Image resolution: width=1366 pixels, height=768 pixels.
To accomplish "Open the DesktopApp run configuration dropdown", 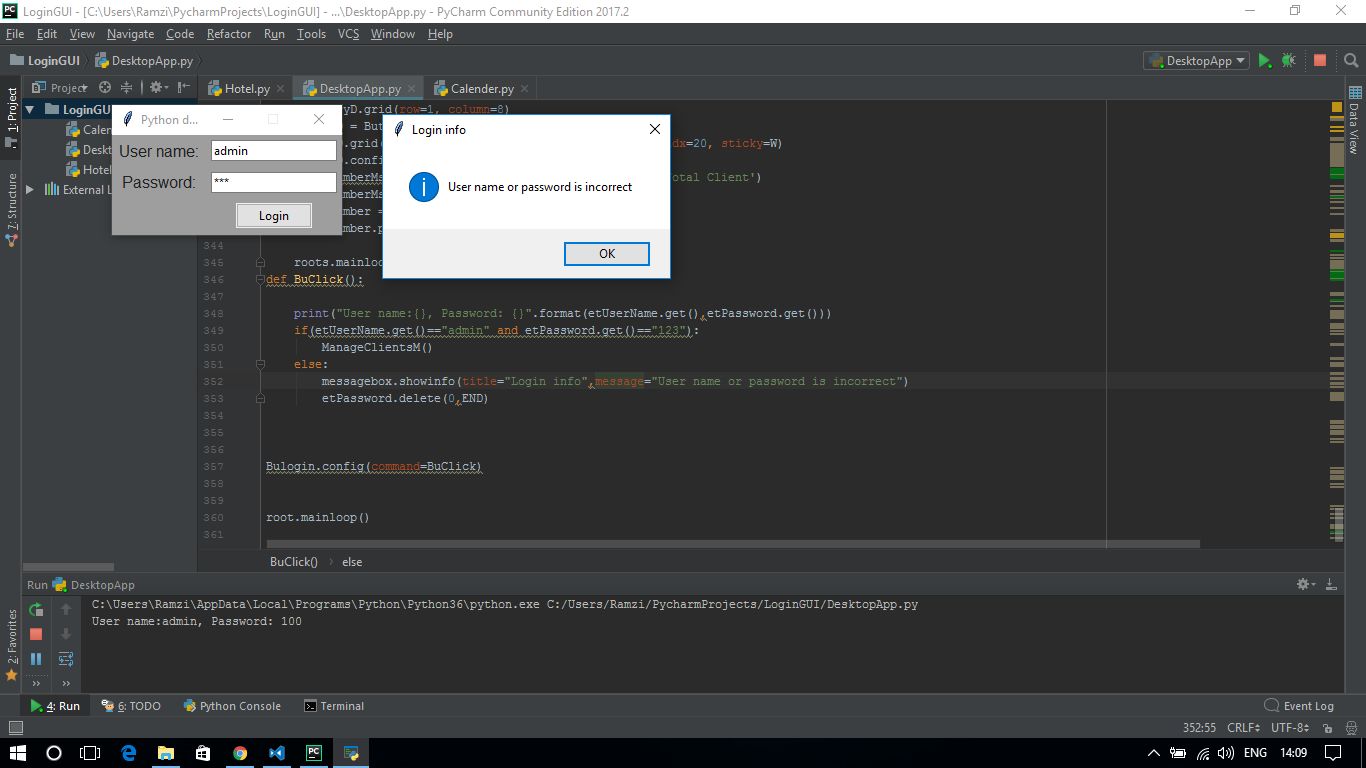I will tap(1197, 61).
